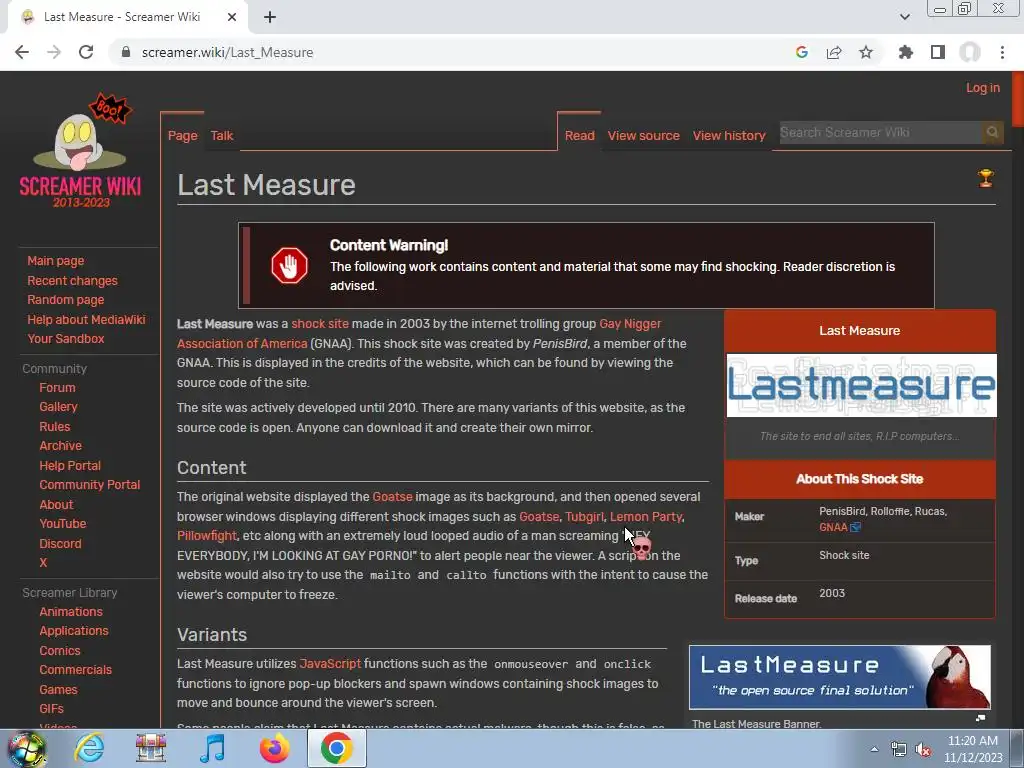Go back using browser back arrow
Viewport: 1024px width, 768px height.
click(x=22, y=52)
